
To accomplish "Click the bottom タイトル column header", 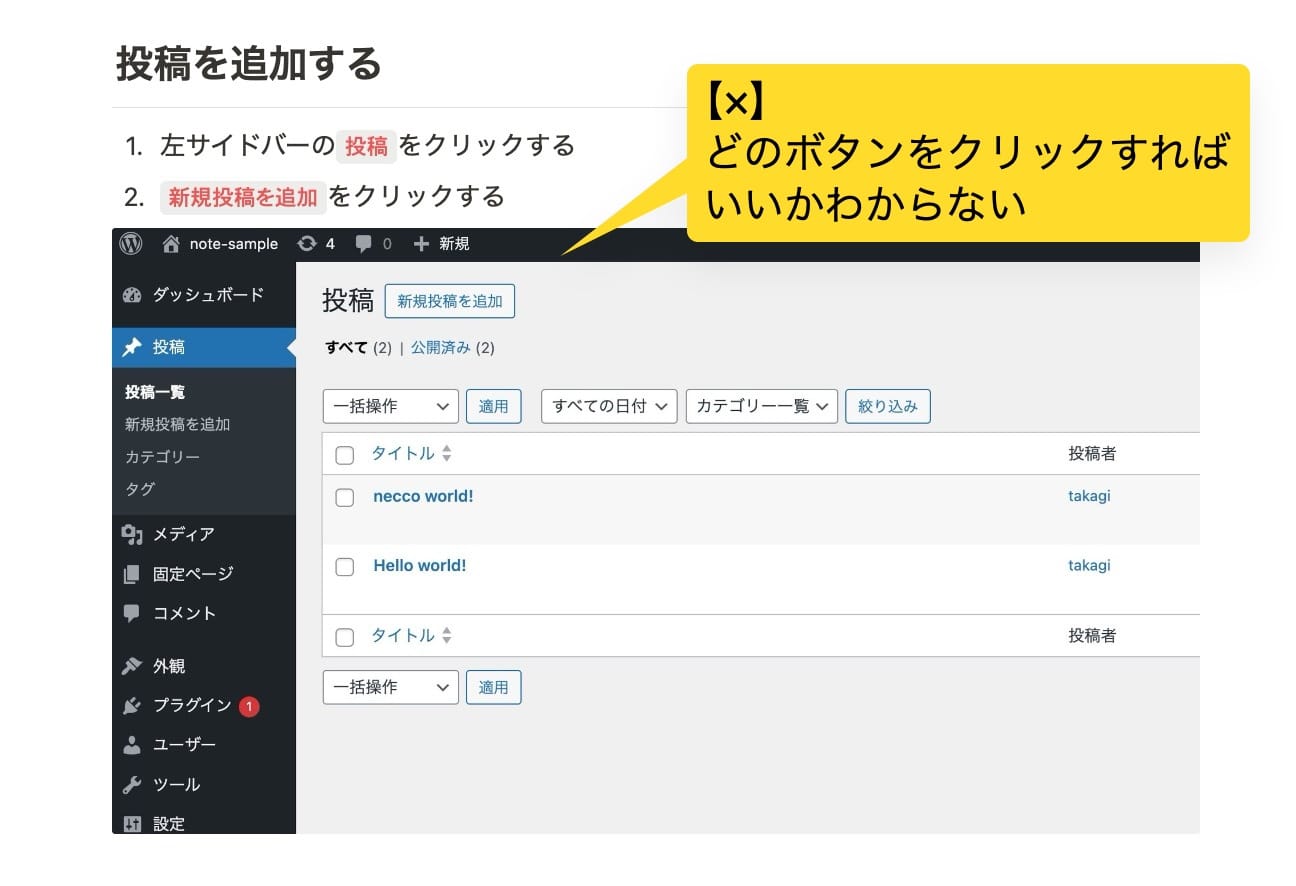I will click(403, 636).
